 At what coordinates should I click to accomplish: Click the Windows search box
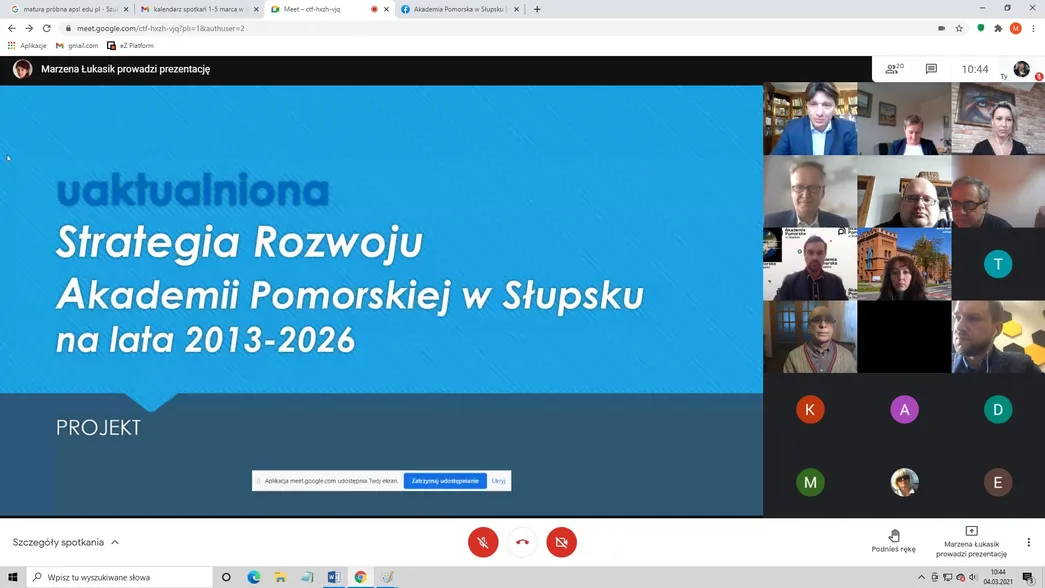coord(120,577)
